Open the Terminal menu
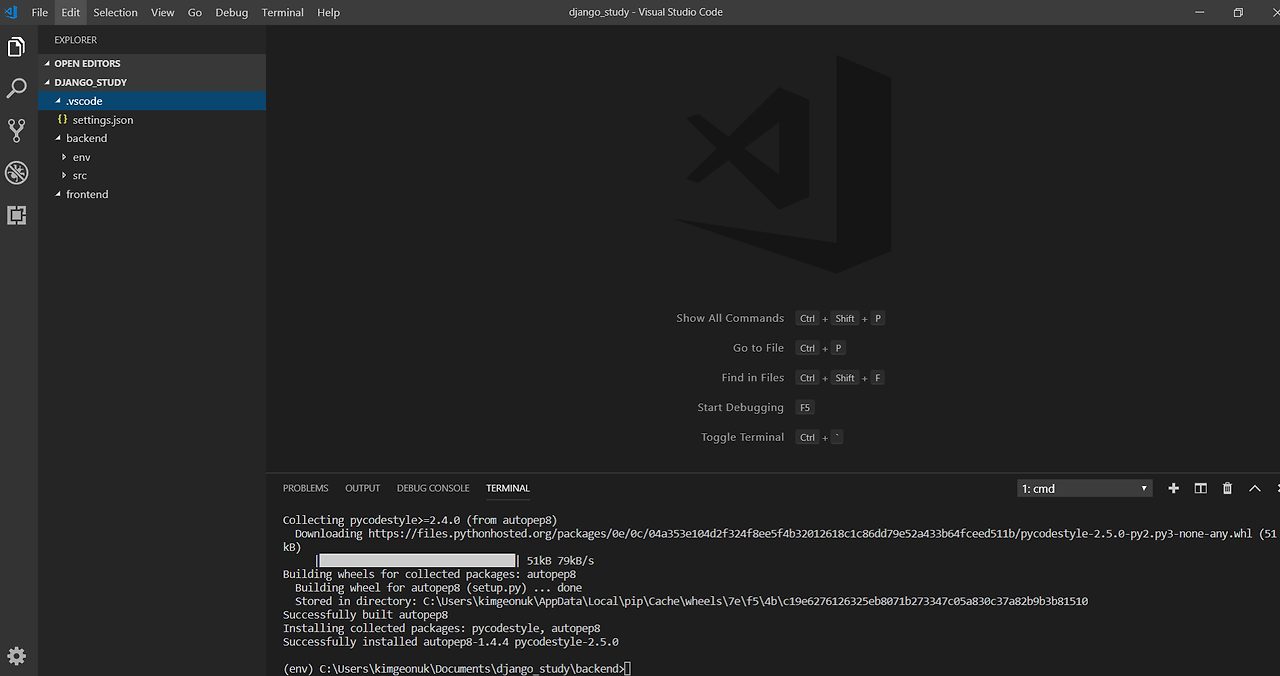This screenshot has width=1280, height=676. pyautogui.click(x=282, y=12)
